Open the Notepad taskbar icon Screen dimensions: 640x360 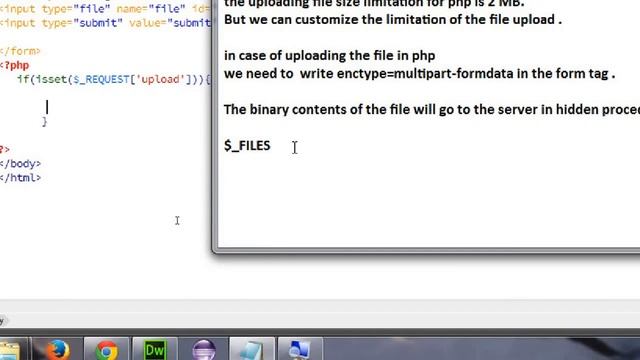pos(252,350)
